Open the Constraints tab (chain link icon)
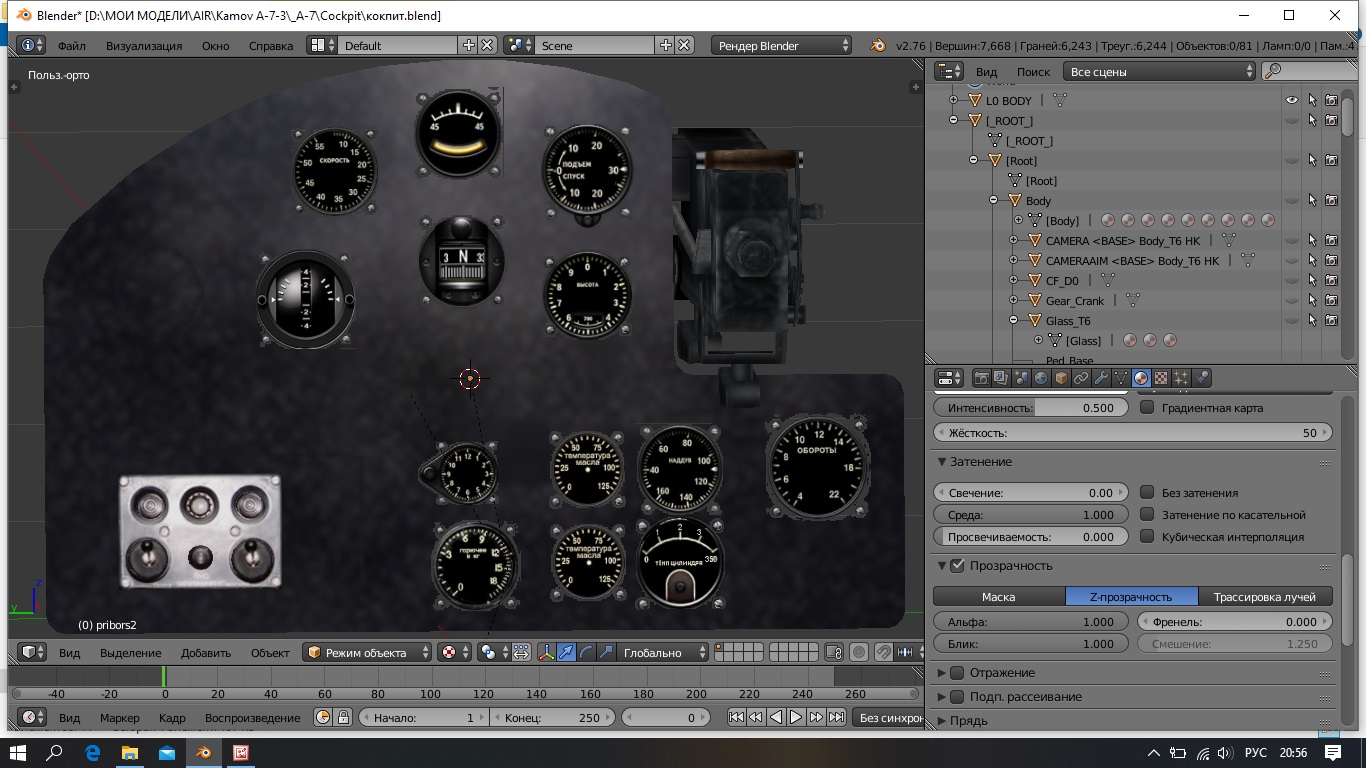Image resolution: width=1366 pixels, height=768 pixels. click(x=1081, y=378)
